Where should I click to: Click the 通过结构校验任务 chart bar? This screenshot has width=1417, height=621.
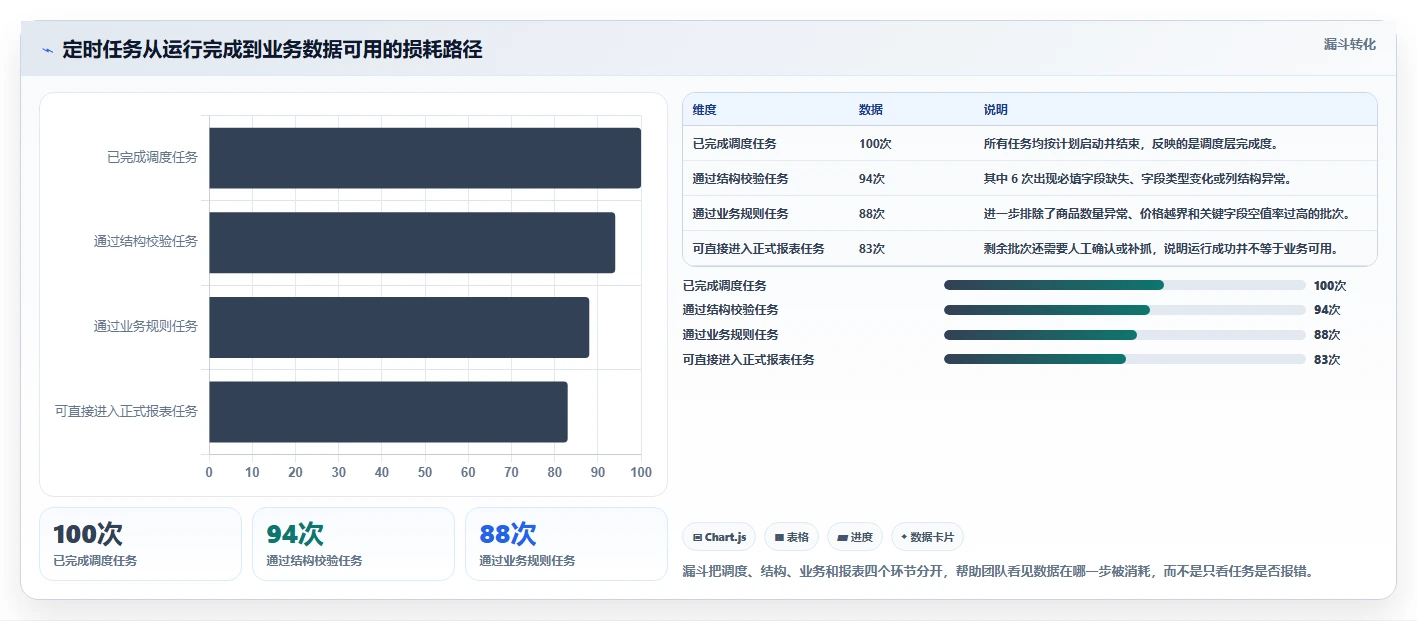point(412,242)
